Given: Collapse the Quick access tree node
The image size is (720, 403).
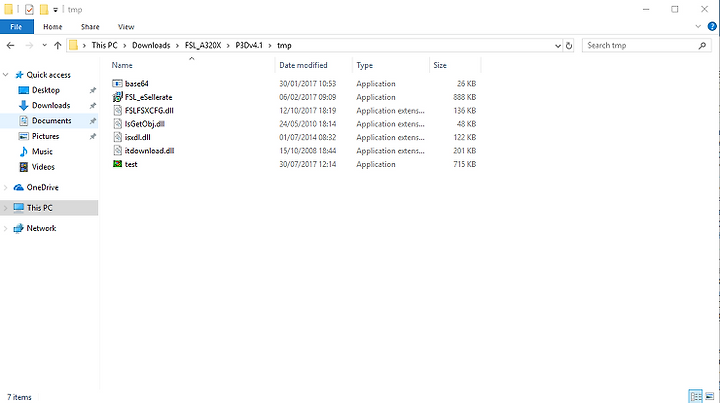Looking at the screenshot, I should point(6,75).
